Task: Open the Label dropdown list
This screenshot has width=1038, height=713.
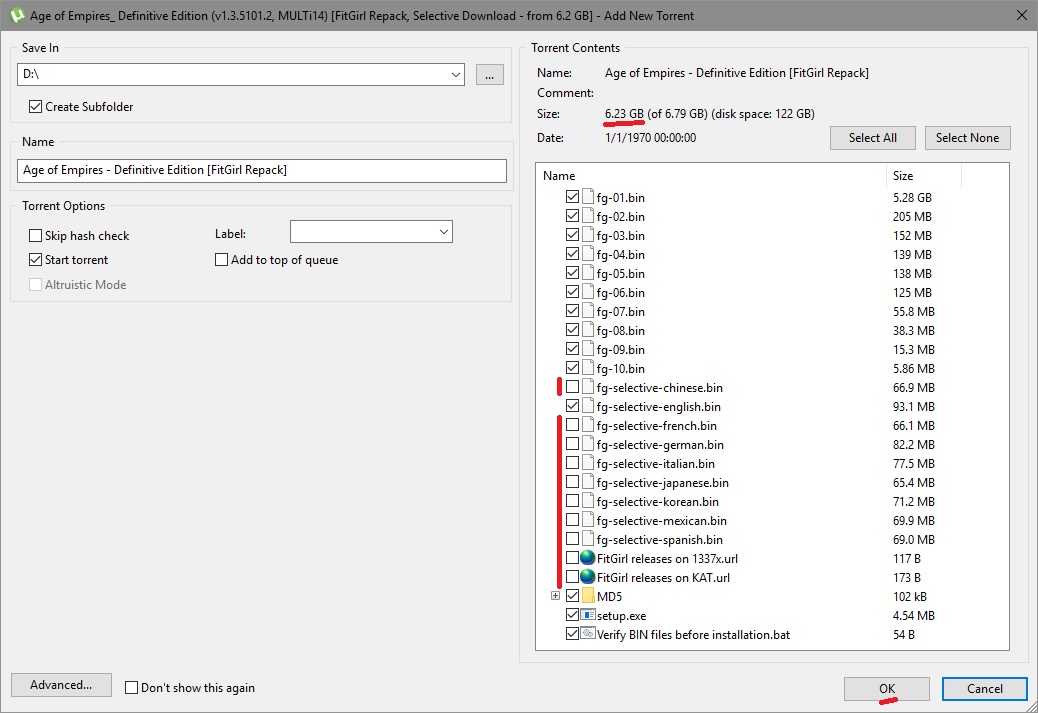Action: 443,232
